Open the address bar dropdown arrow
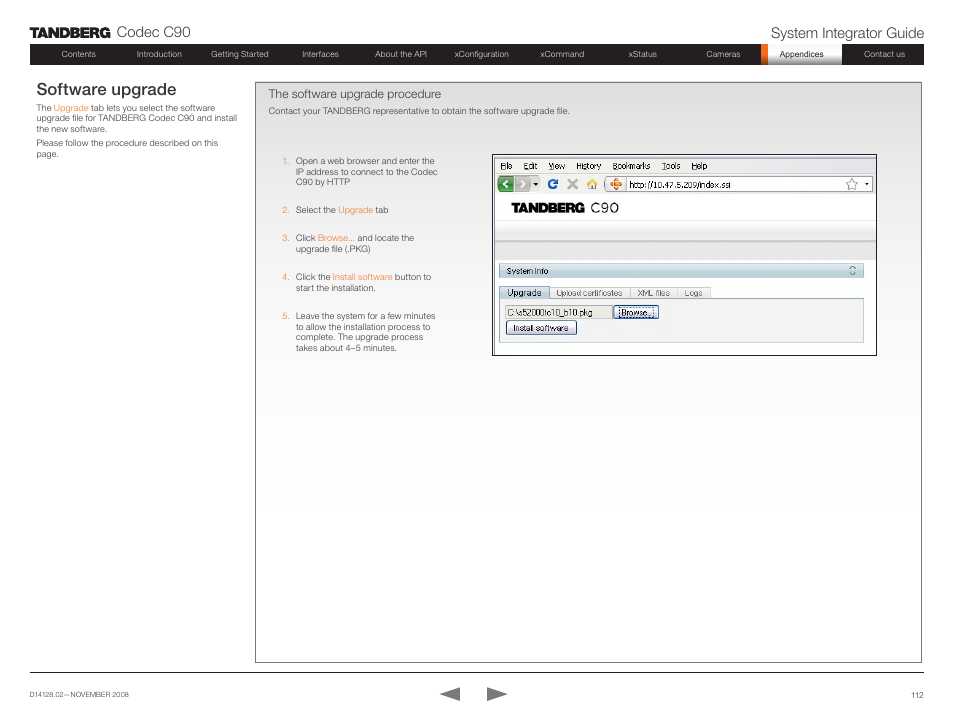 coord(866,184)
